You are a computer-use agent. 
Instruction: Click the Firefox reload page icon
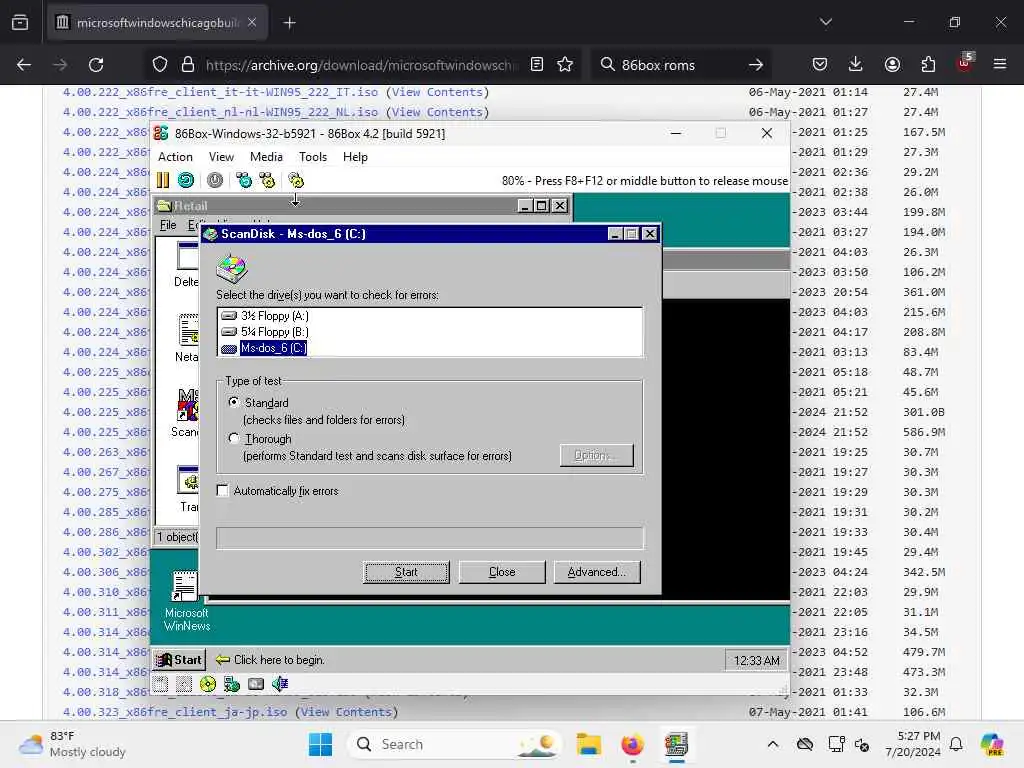tap(96, 65)
